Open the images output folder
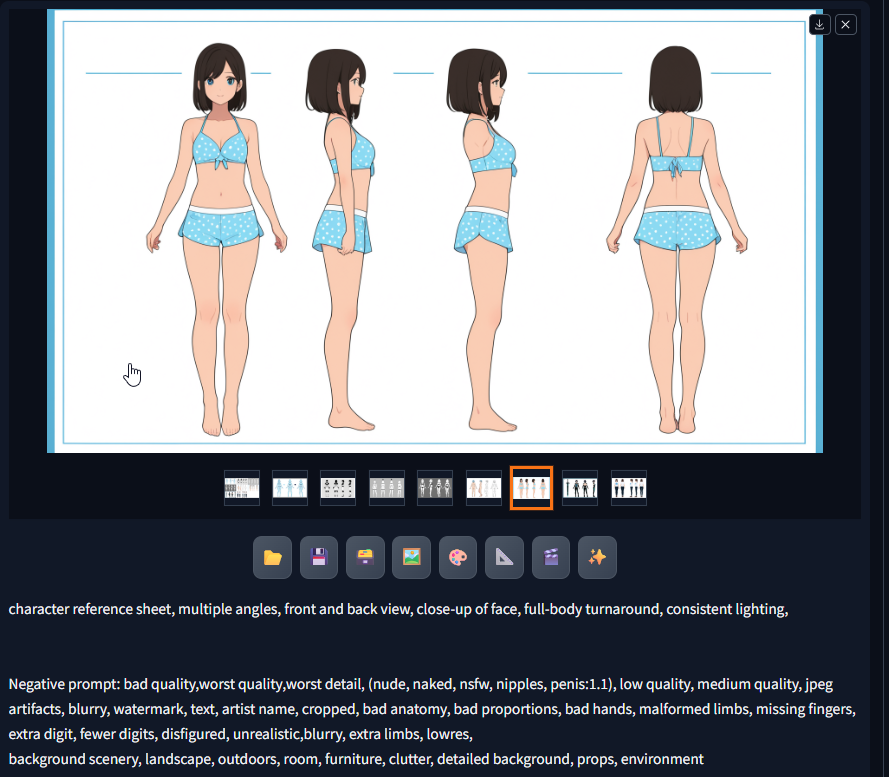Screen dimensions: 889x777 [x=273, y=558]
